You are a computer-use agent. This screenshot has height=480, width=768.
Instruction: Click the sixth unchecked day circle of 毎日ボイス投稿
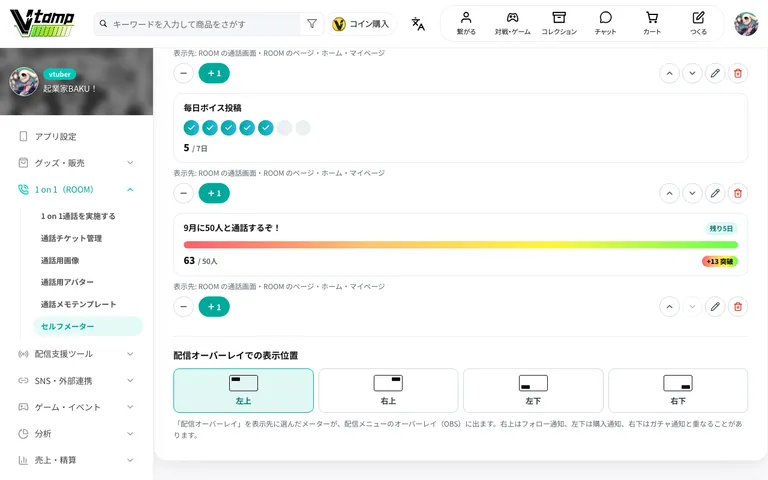(284, 128)
